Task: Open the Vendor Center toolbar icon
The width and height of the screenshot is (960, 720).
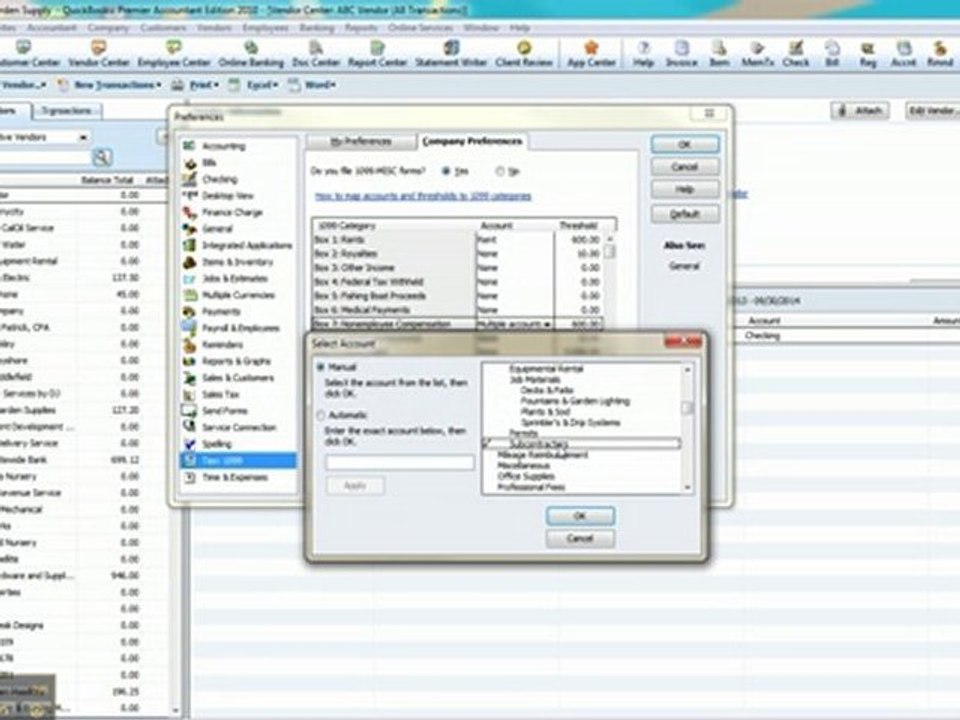Action: pos(99,54)
